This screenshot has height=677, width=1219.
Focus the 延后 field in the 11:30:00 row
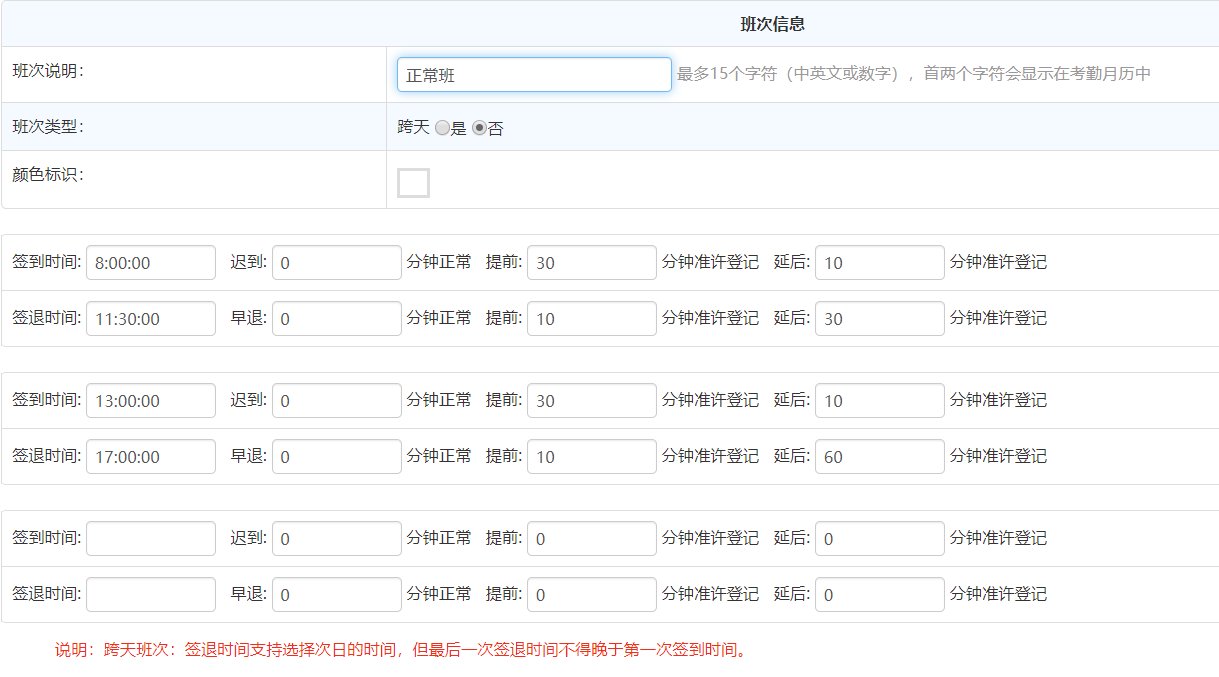click(x=879, y=319)
